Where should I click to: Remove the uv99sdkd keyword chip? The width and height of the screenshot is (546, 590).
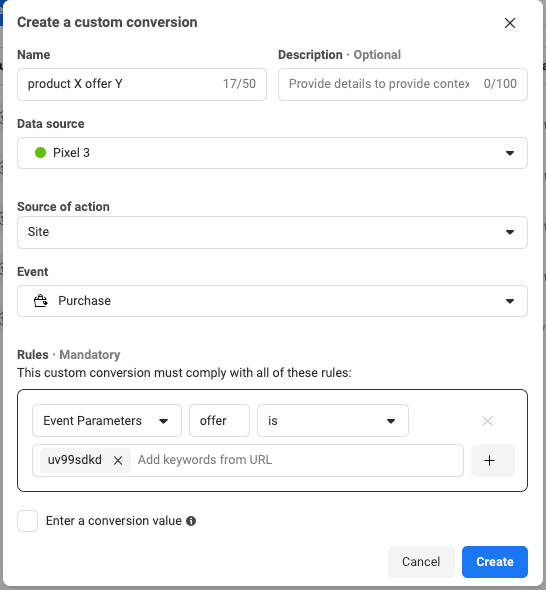[x=118, y=461]
